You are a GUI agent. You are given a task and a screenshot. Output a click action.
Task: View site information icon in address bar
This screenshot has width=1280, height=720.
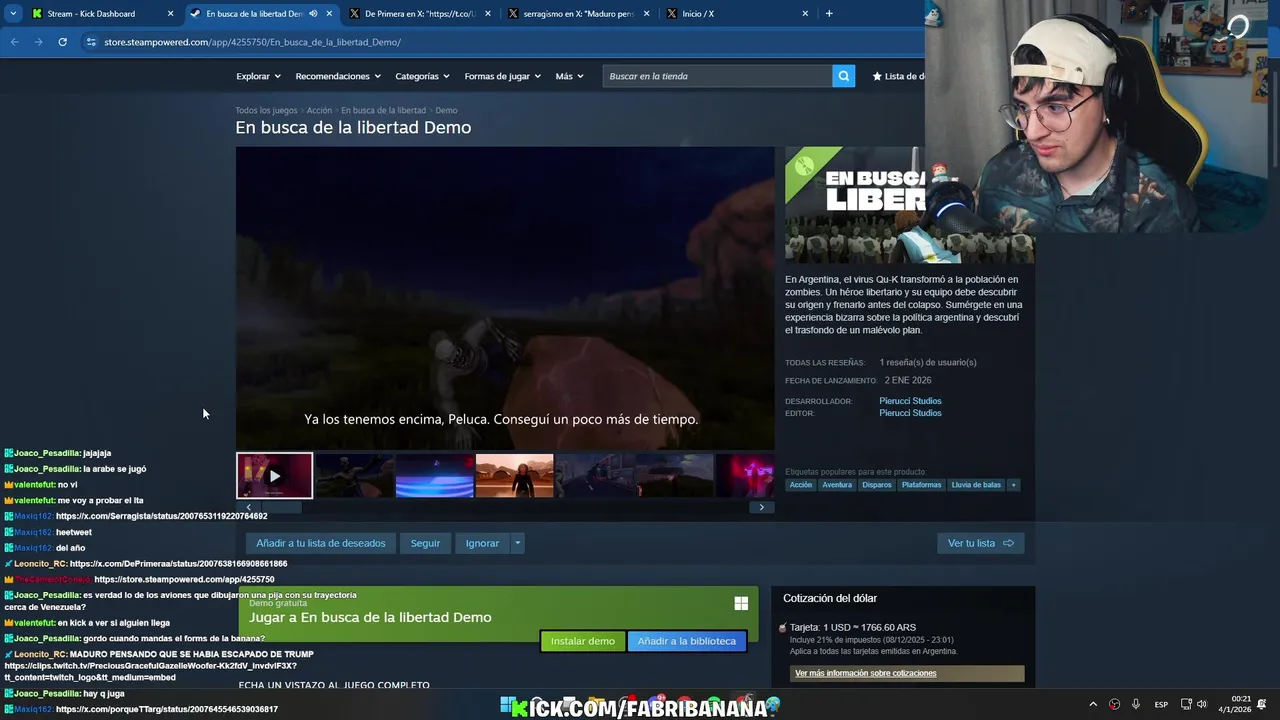coord(91,42)
